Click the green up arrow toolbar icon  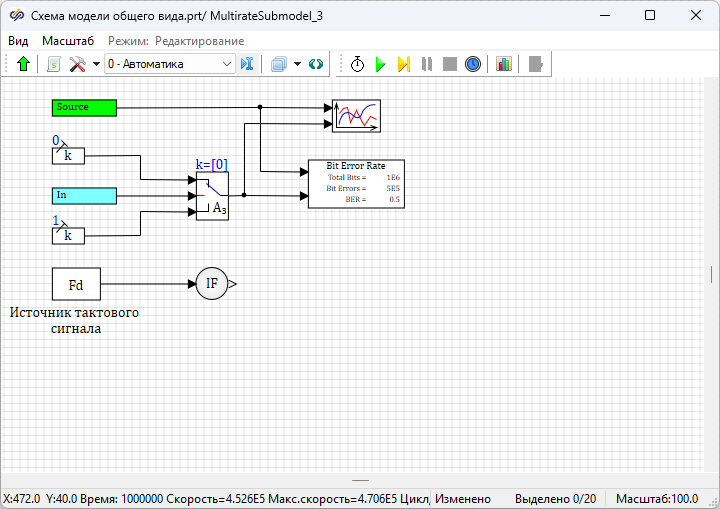(24, 64)
